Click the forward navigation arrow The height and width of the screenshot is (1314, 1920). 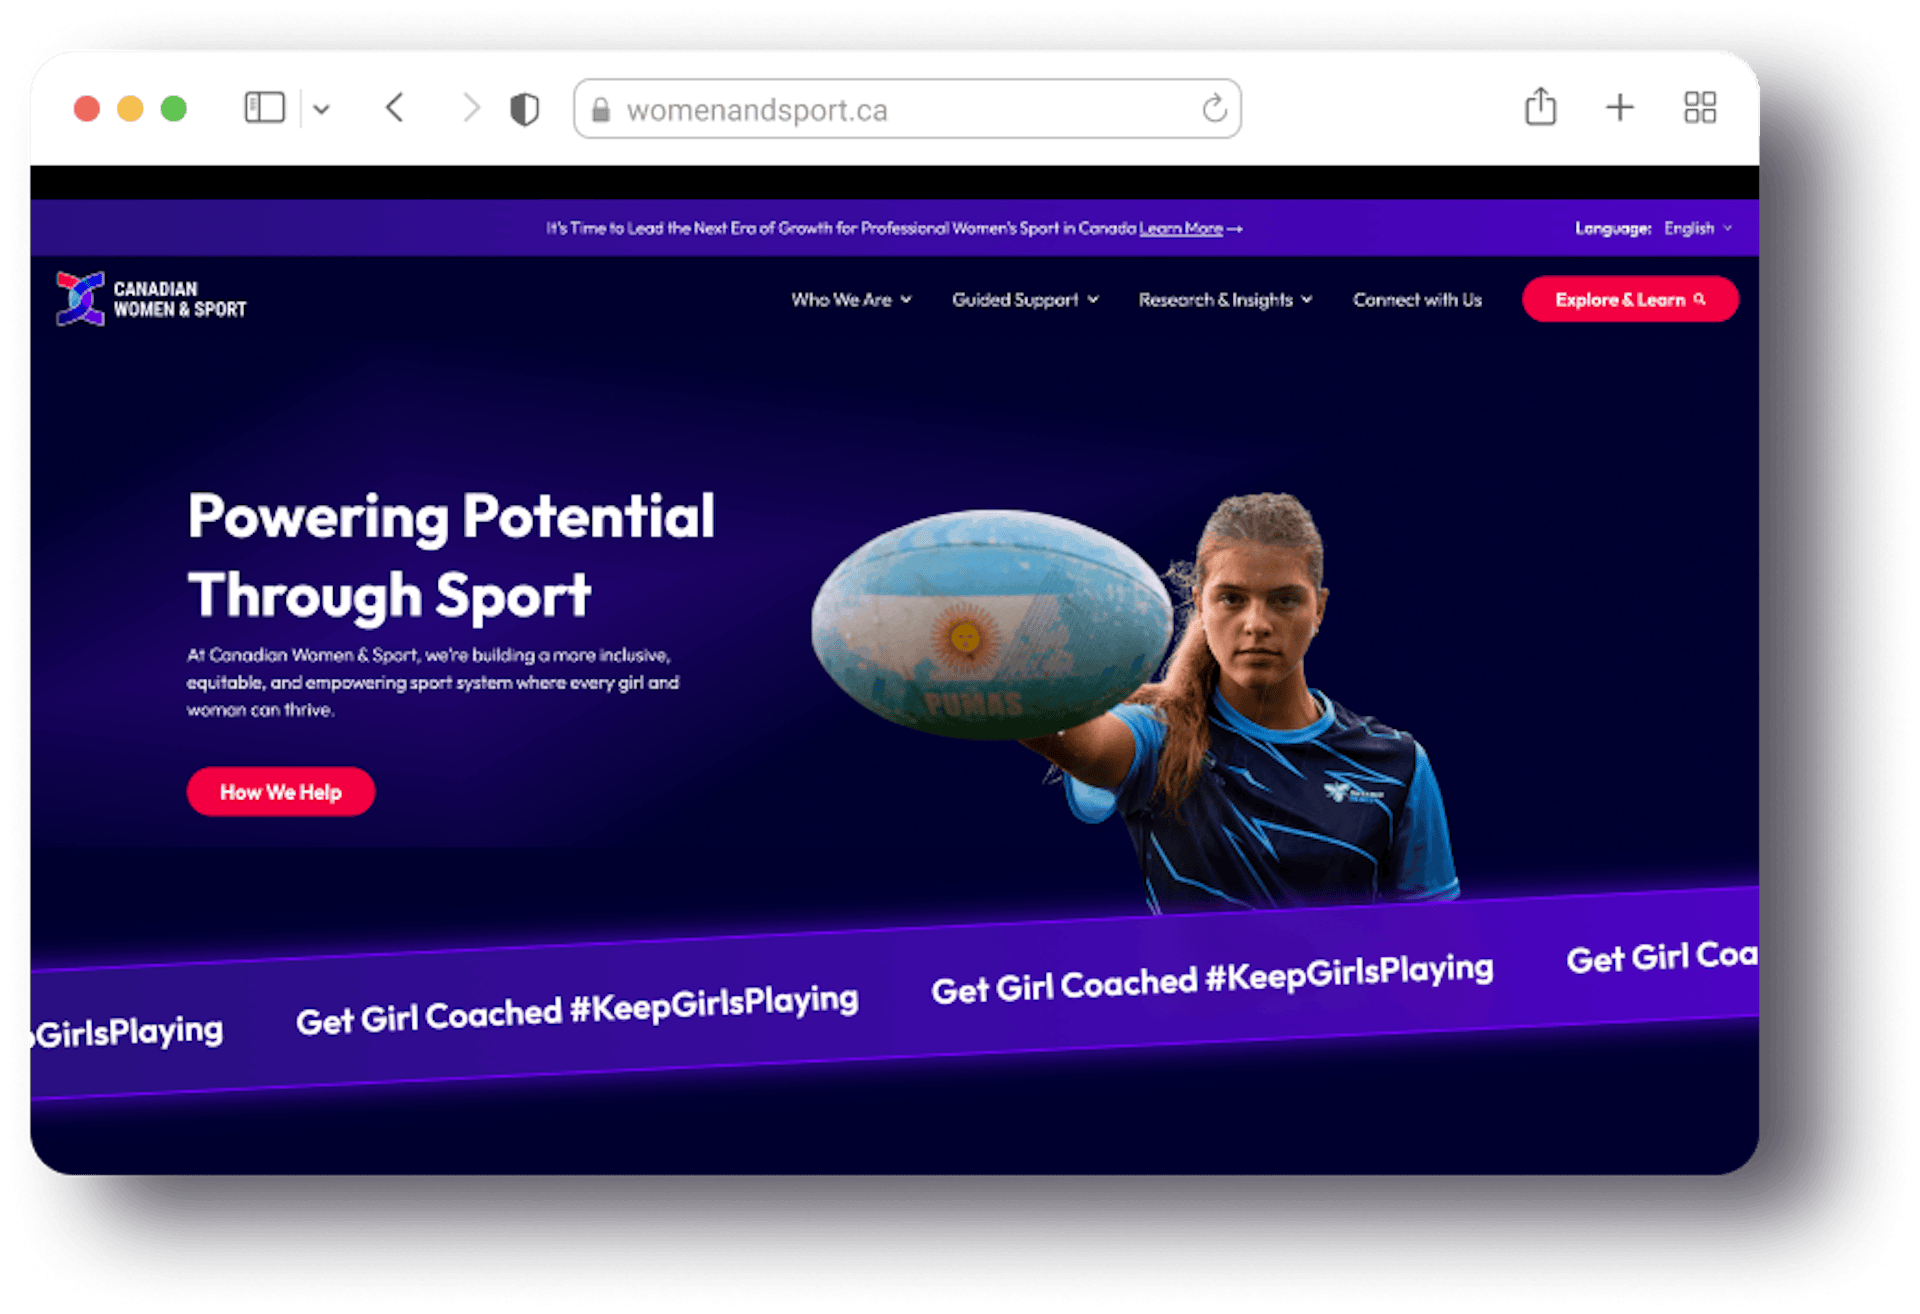click(x=470, y=108)
